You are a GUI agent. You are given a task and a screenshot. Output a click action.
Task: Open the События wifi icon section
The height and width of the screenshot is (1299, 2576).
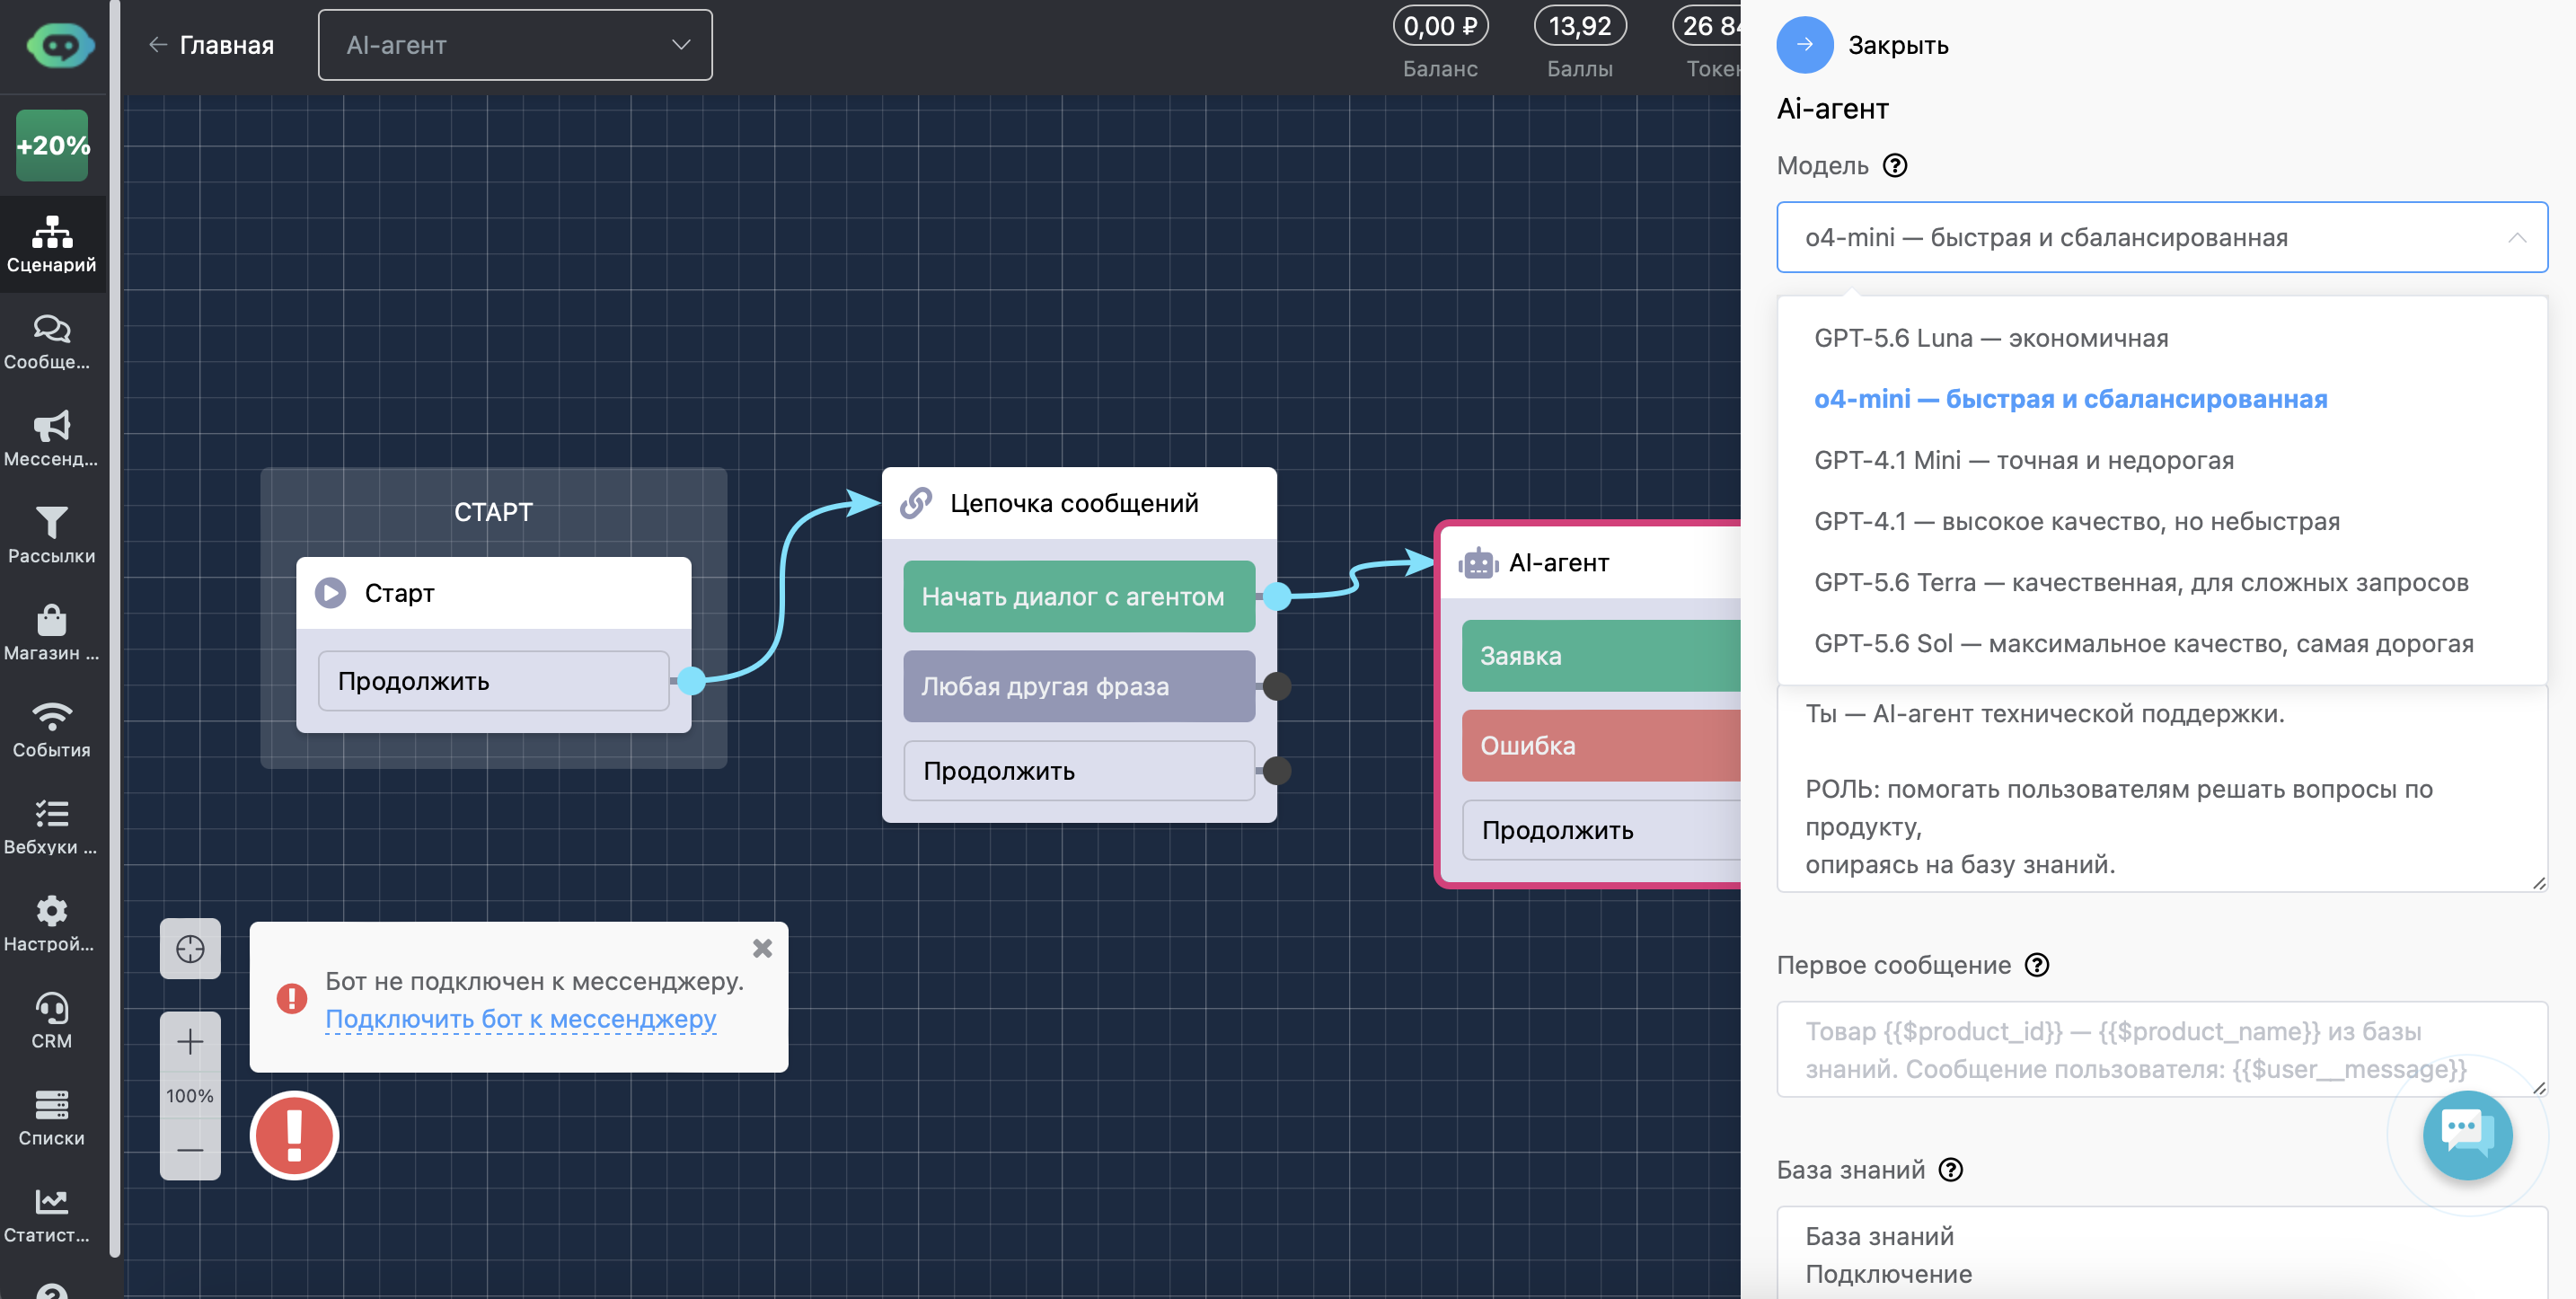tap(52, 730)
